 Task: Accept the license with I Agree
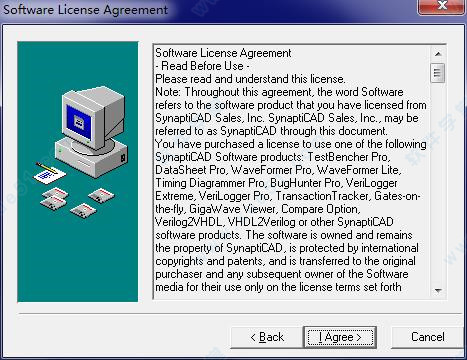pos(340,337)
